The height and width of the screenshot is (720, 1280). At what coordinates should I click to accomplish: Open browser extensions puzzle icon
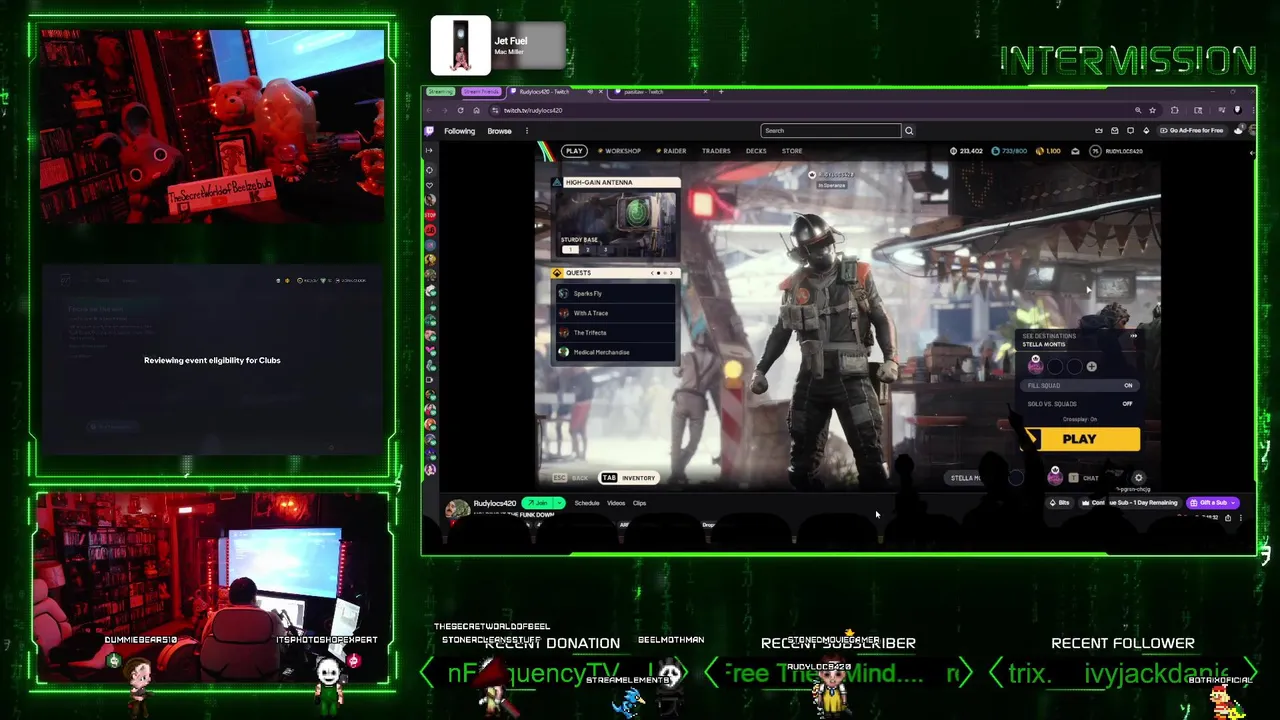pos(1175,110)
